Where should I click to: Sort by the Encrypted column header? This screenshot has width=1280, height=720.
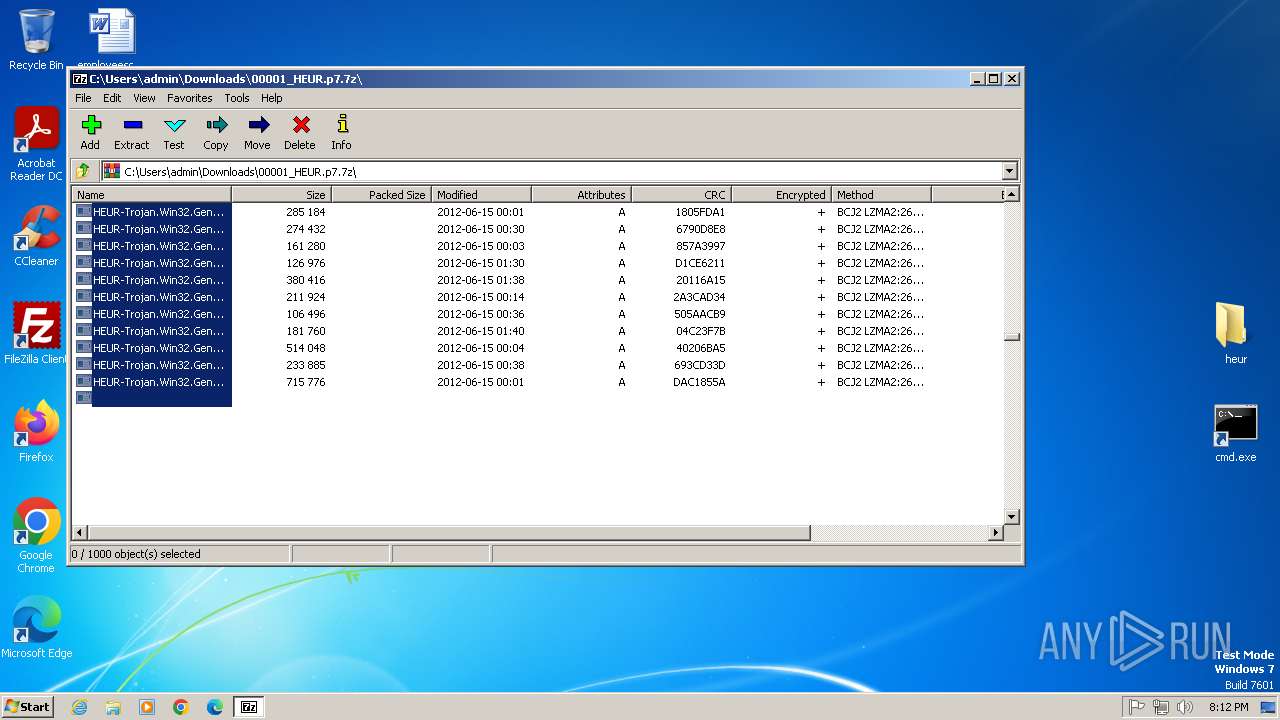pyautogui.click(x=781, y=195)
